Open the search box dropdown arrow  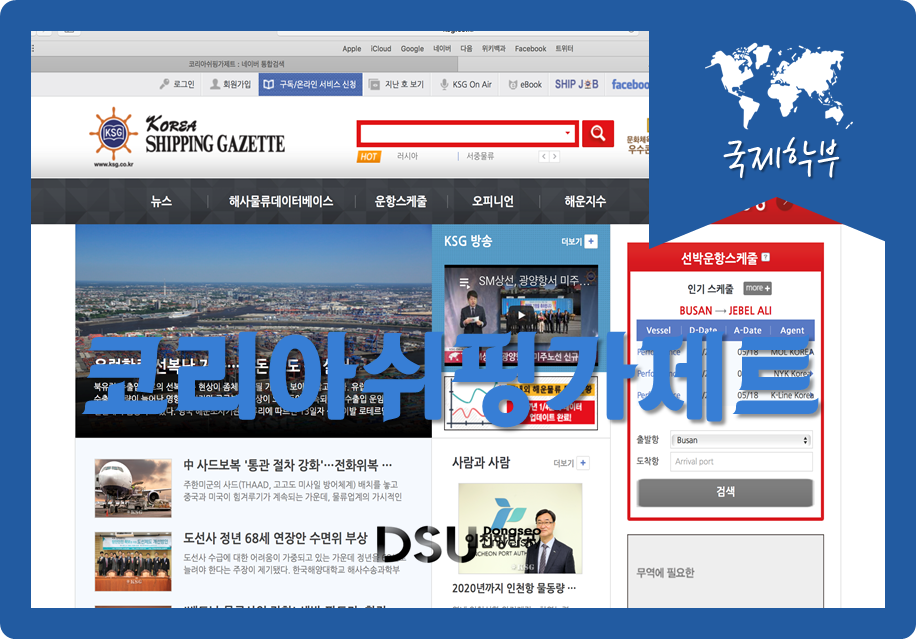point(567,133)
